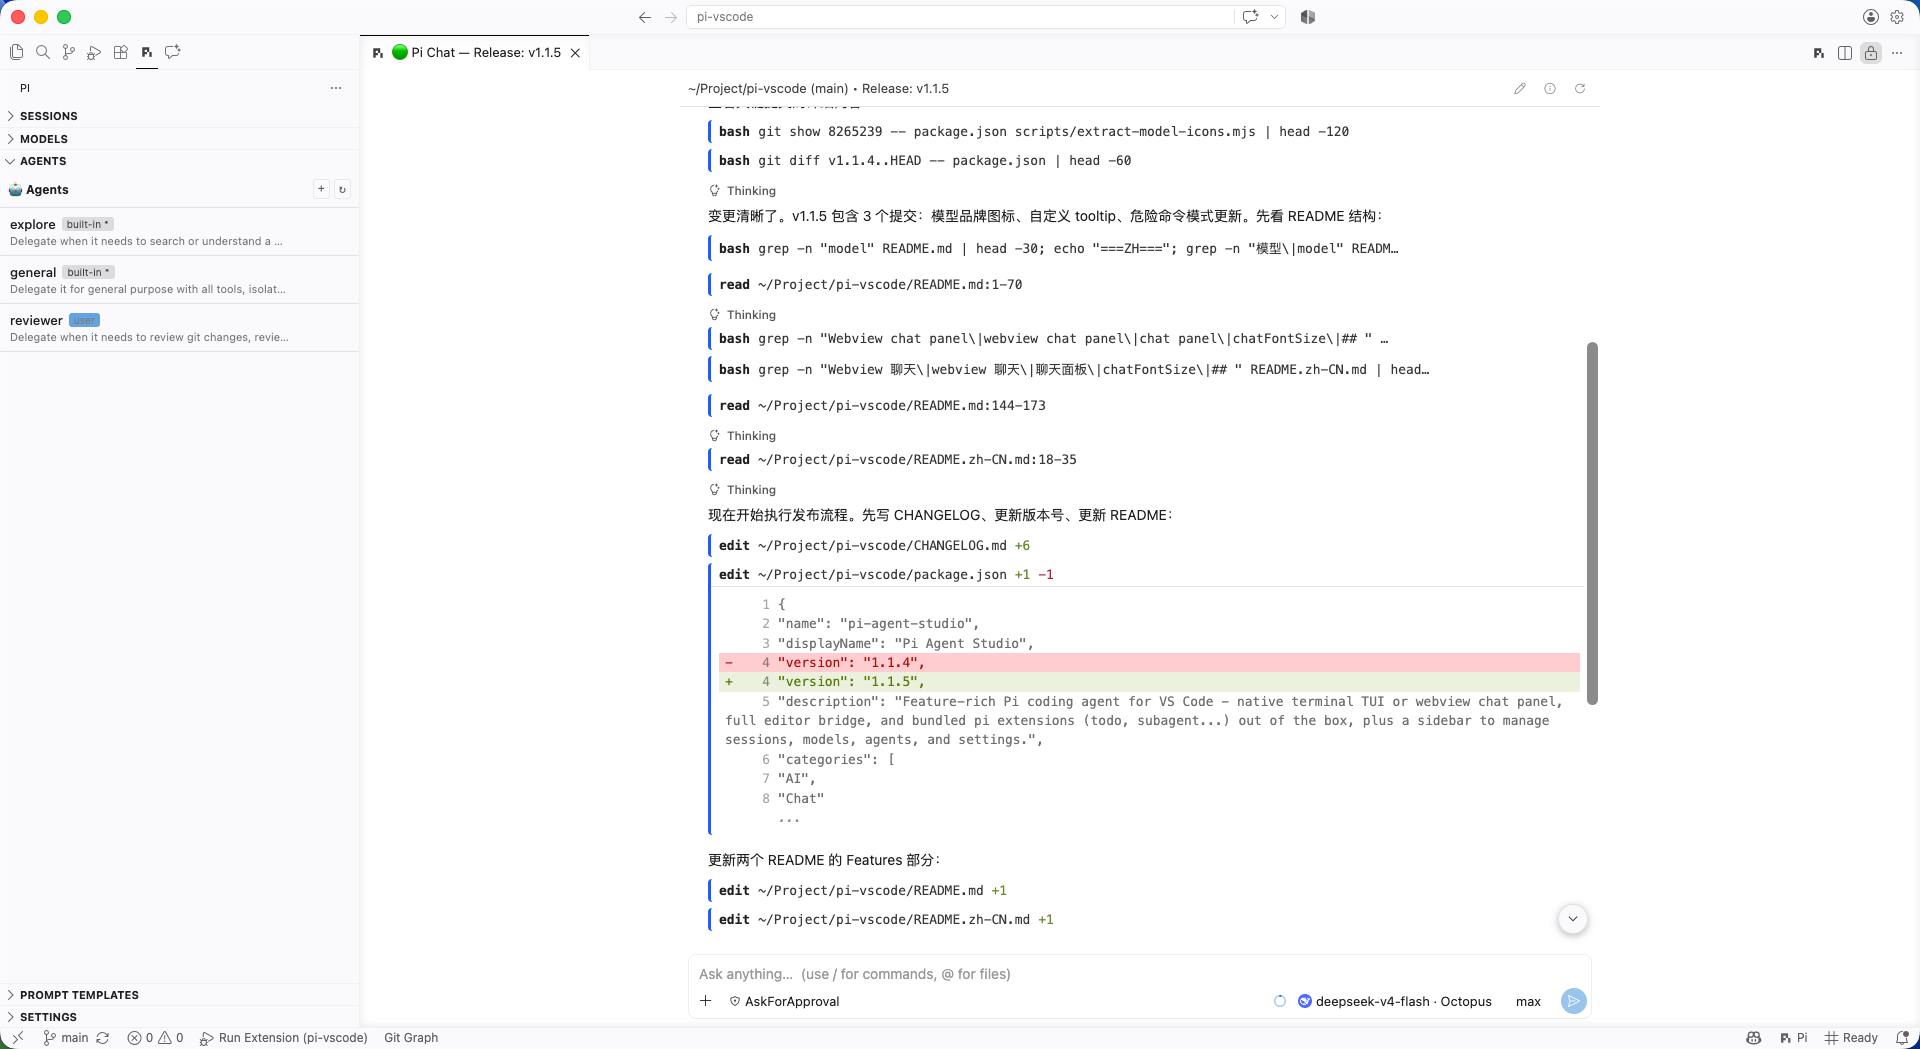Show session info via the info icon
This screenshot has height=1049, width=1920.
(x=1550, y=88)
